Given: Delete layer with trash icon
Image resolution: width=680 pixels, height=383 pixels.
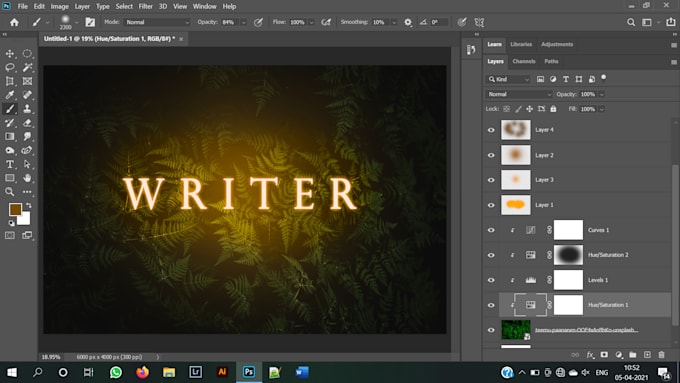Looking at the screenshot, I should (x=661, y=355).
